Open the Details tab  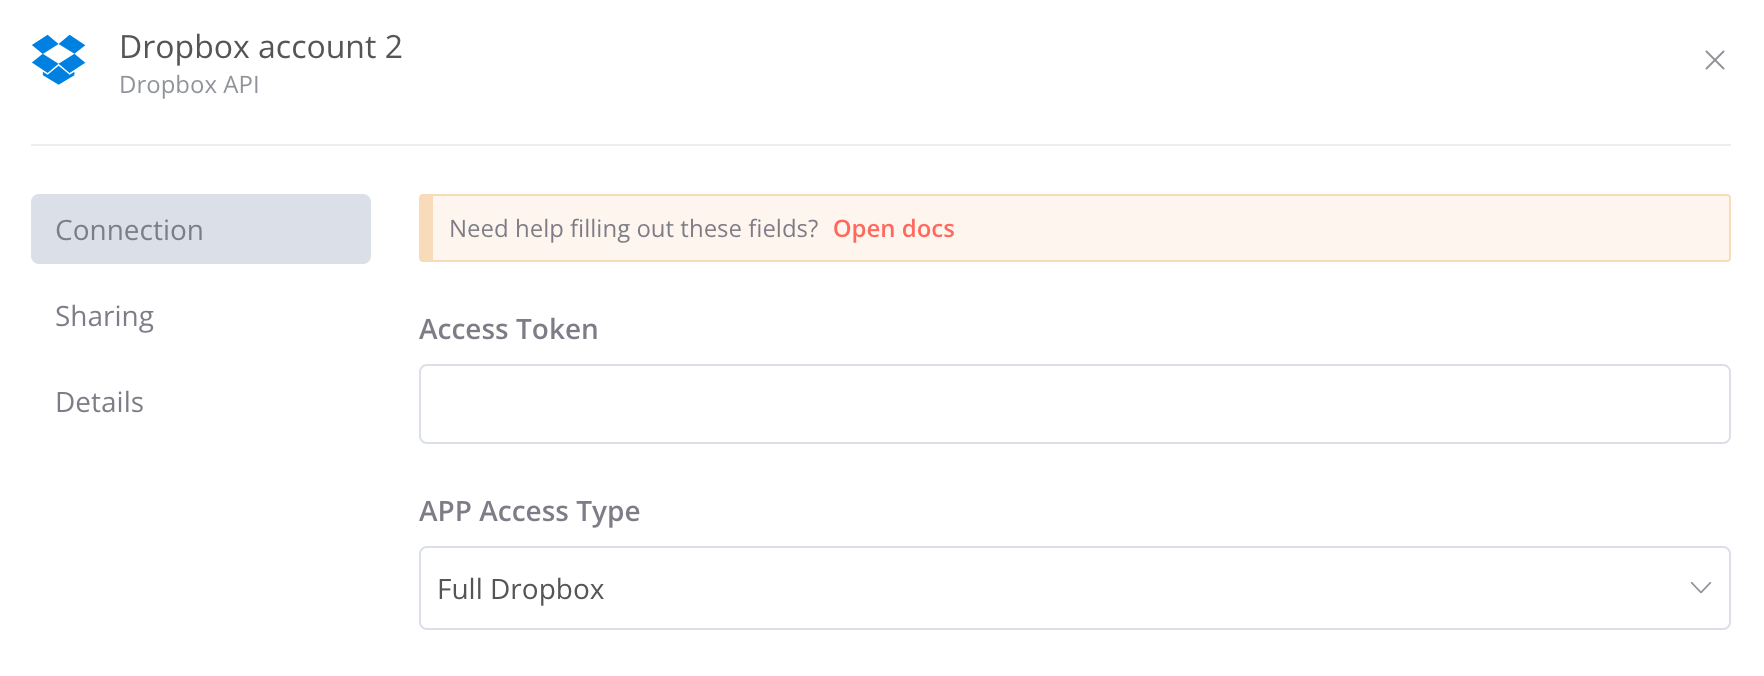click(99, 402)
